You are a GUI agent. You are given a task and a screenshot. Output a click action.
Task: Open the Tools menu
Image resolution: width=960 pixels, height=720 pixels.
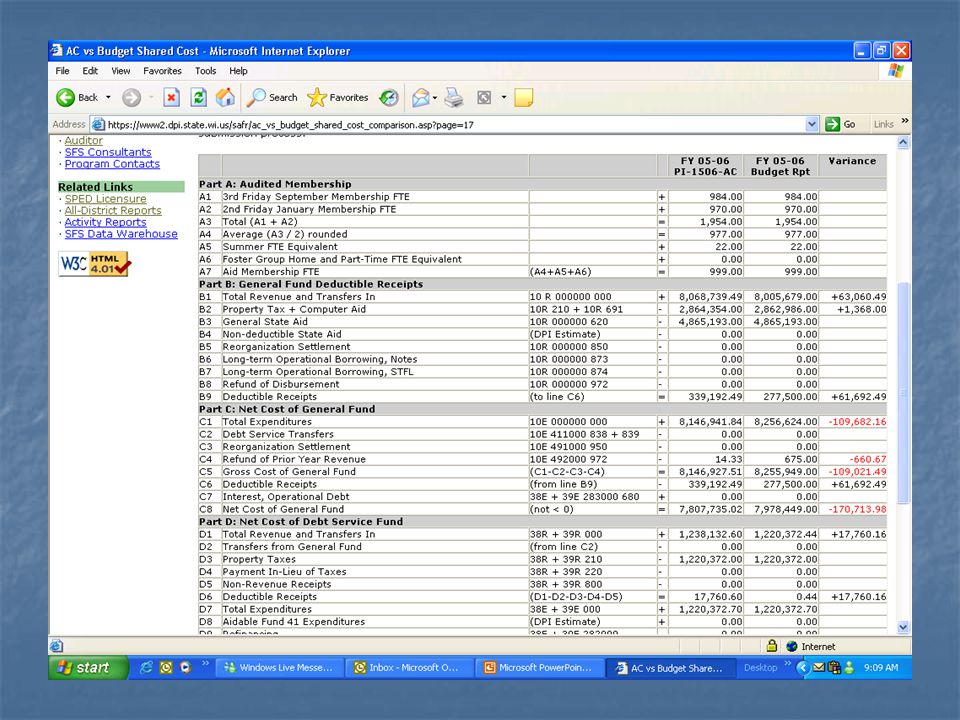[x=206, y=71]
